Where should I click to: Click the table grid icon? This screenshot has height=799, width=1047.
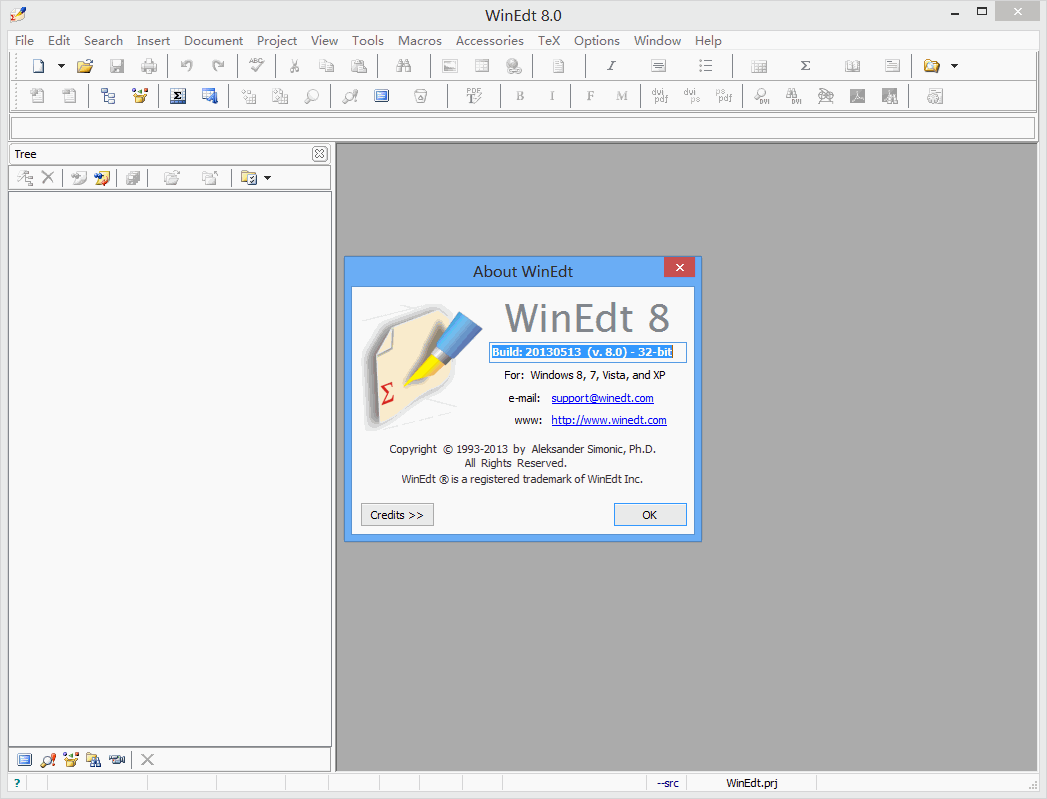759,66
